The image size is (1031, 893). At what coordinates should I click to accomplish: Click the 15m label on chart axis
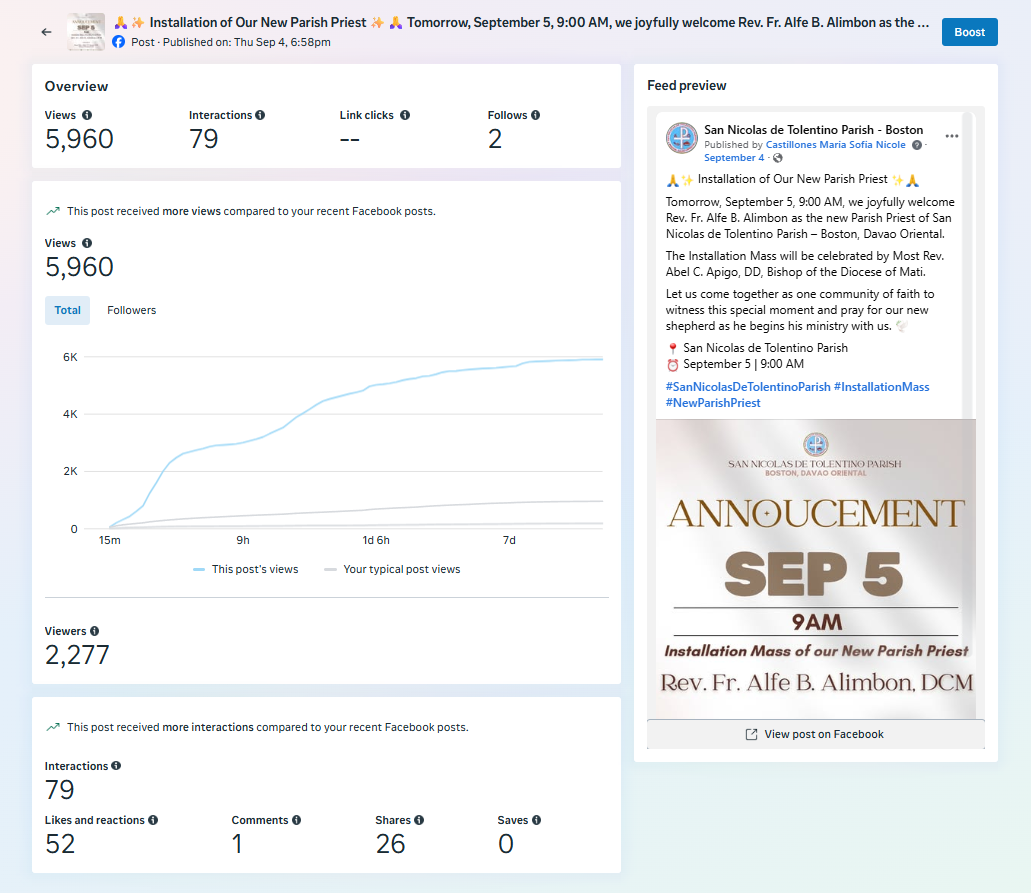point(110,540)
